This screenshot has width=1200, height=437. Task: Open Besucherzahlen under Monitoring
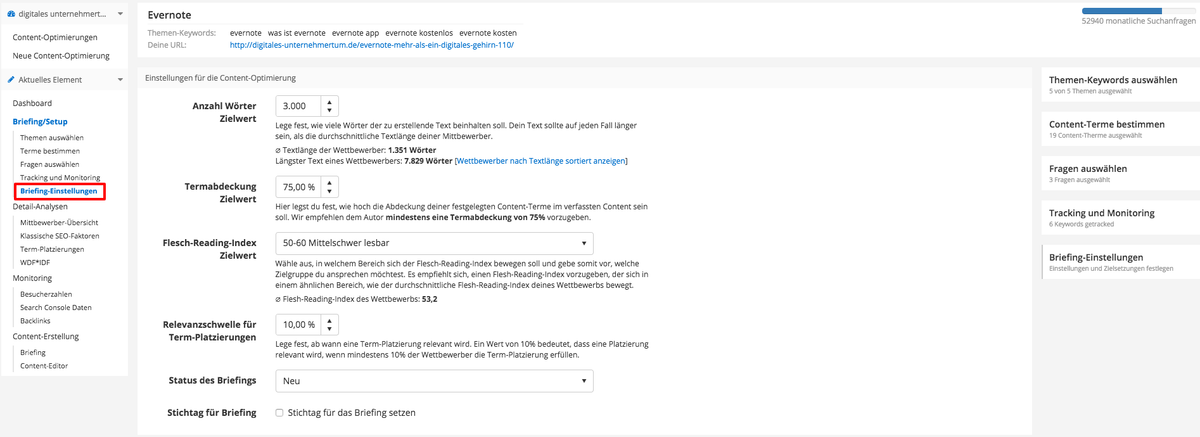(x=46, y=294)
